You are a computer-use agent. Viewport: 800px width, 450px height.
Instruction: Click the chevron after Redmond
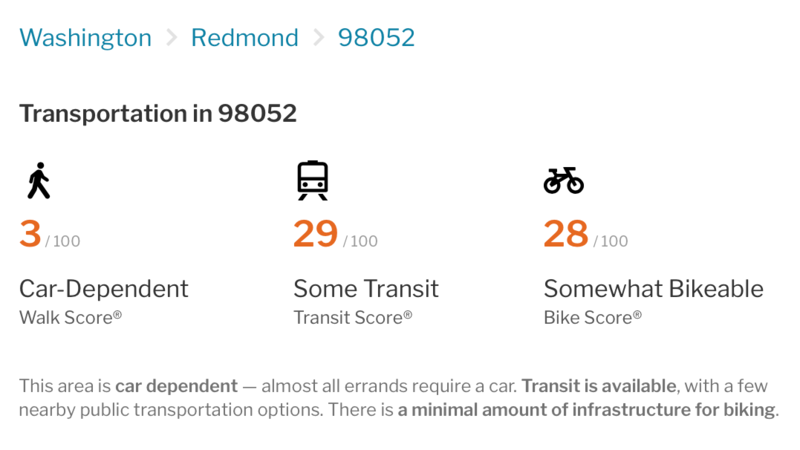point(318,38)
